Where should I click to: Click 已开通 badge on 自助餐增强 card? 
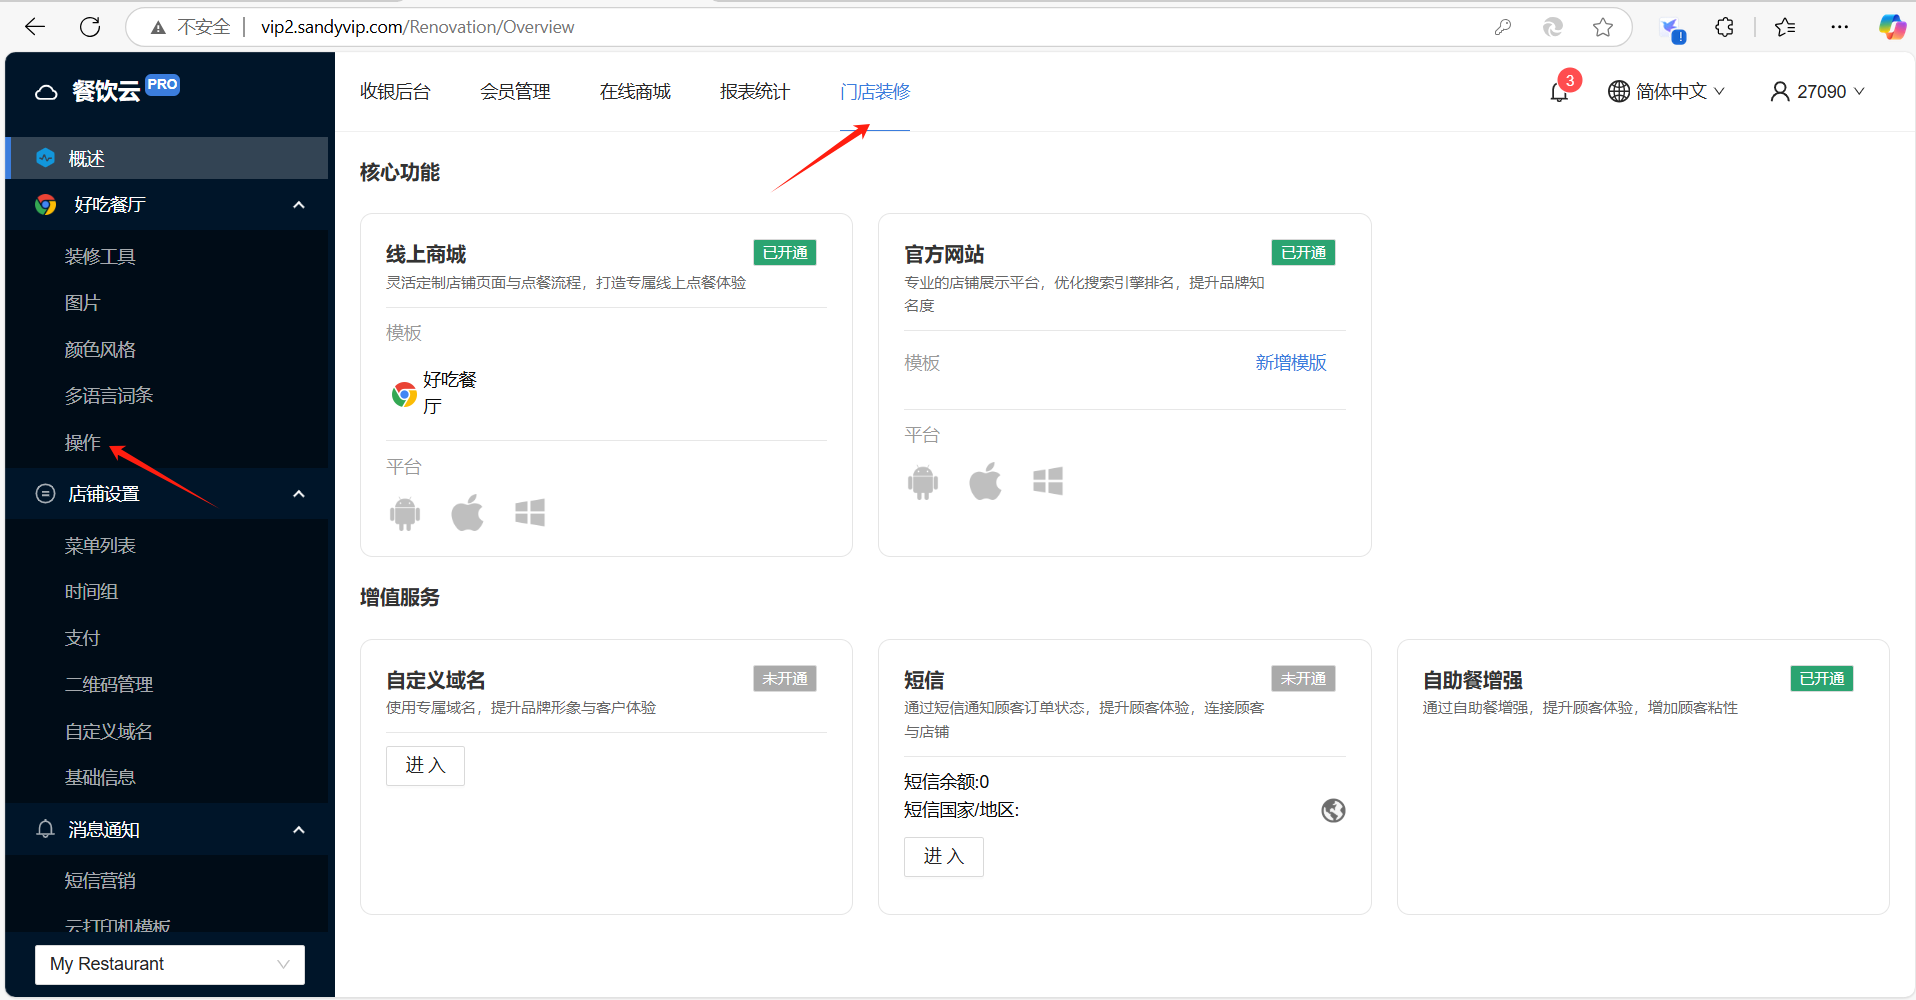point(1822,679)
